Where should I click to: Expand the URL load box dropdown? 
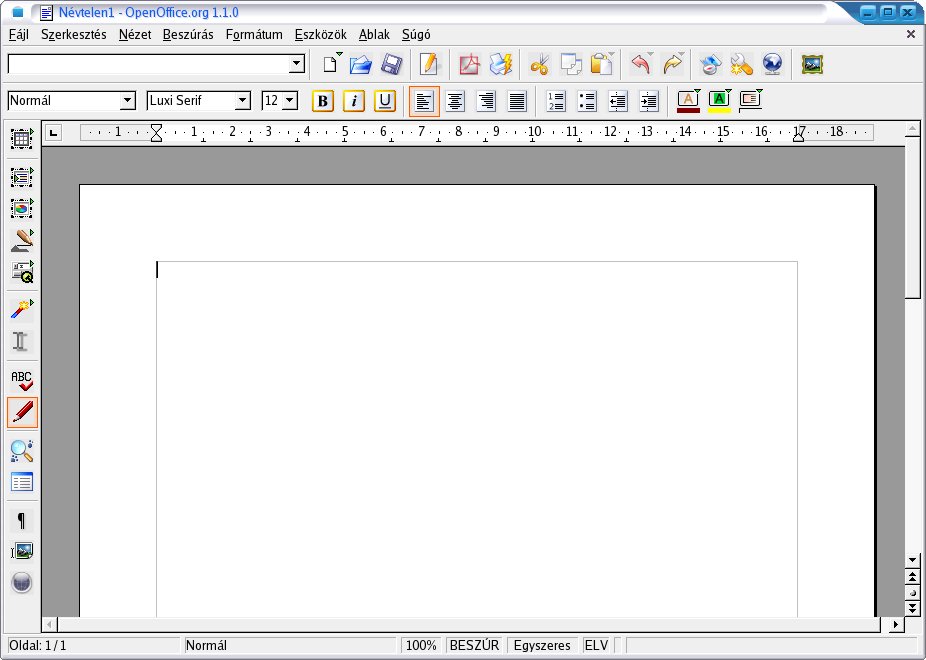[296, 64]
